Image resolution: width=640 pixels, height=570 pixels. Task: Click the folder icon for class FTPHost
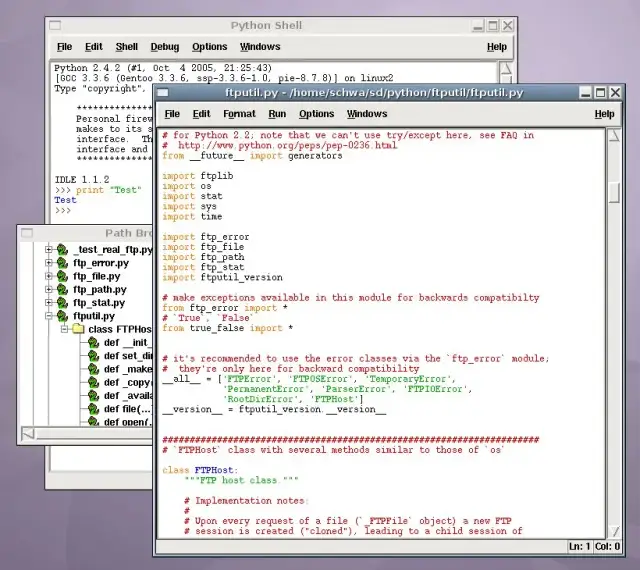tap(77, 329)
